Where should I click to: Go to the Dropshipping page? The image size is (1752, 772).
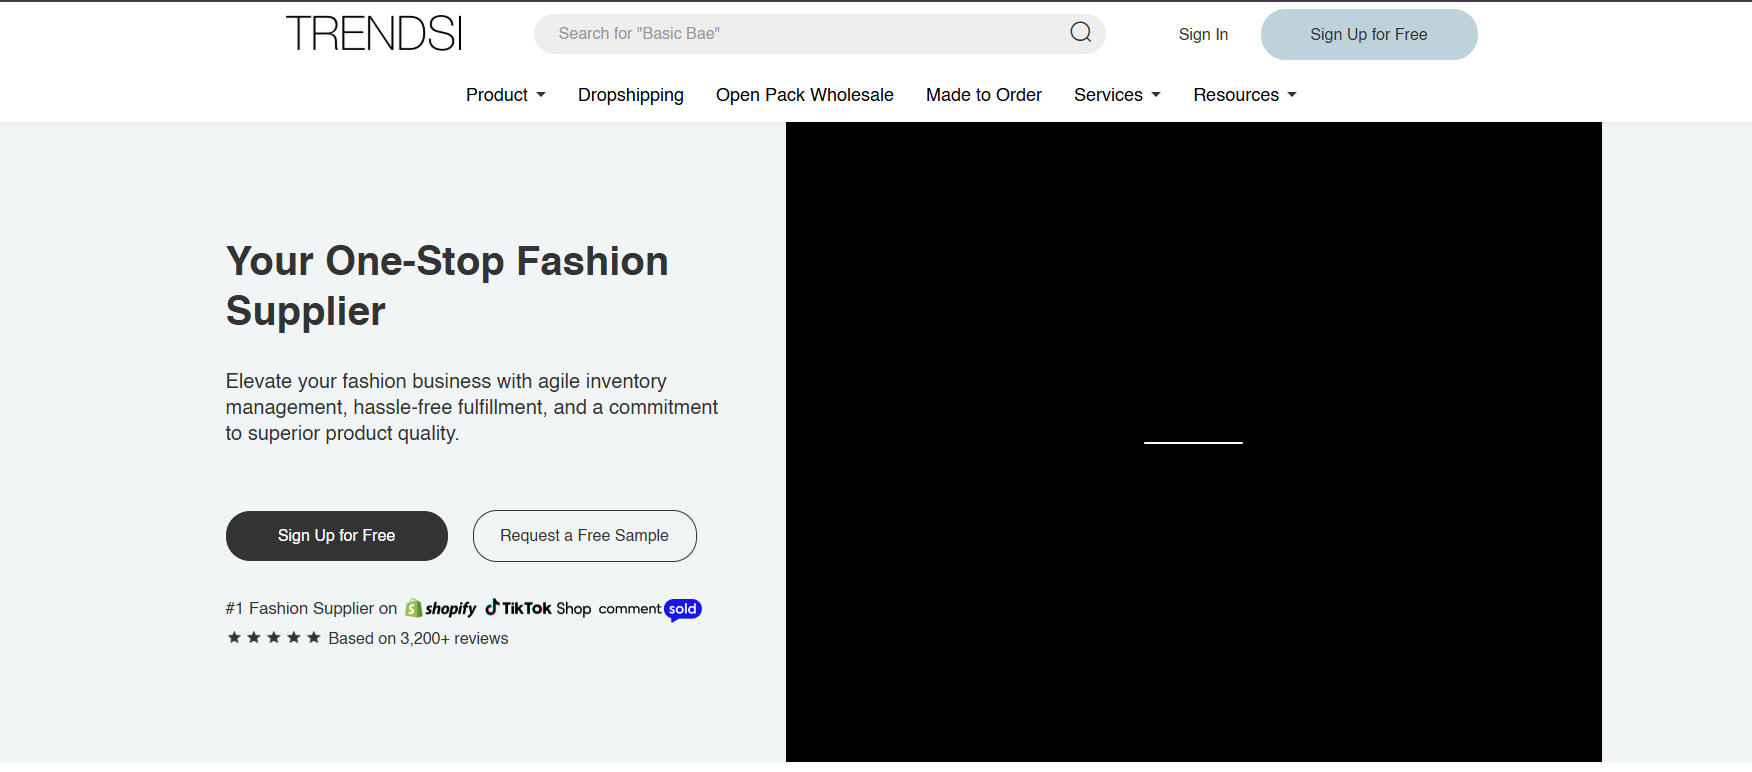pyautogui.click(x=630, y=95)
